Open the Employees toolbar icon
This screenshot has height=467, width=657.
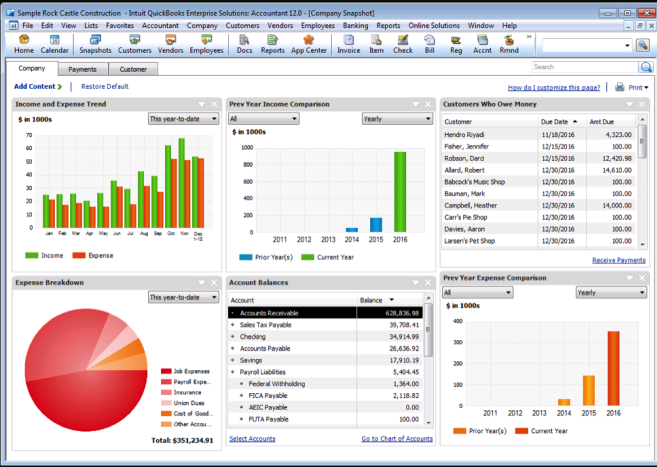point(206,44)
